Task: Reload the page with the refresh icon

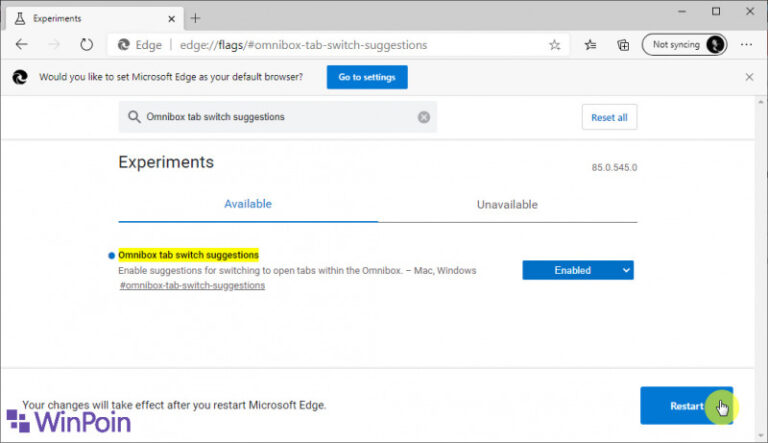Action: pos(86,45)
